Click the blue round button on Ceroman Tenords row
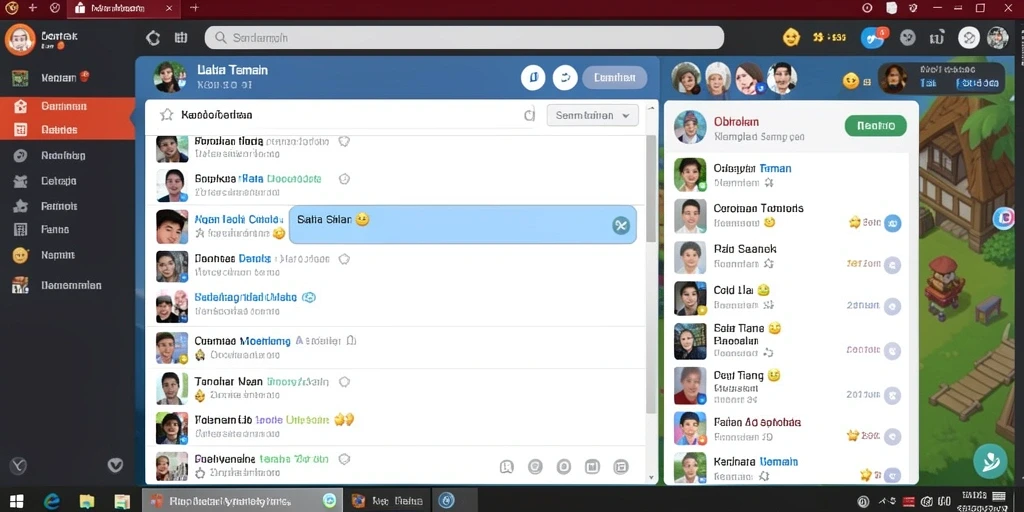The width and height of the screenshot is (1024, 512). [x=892, y=223]
